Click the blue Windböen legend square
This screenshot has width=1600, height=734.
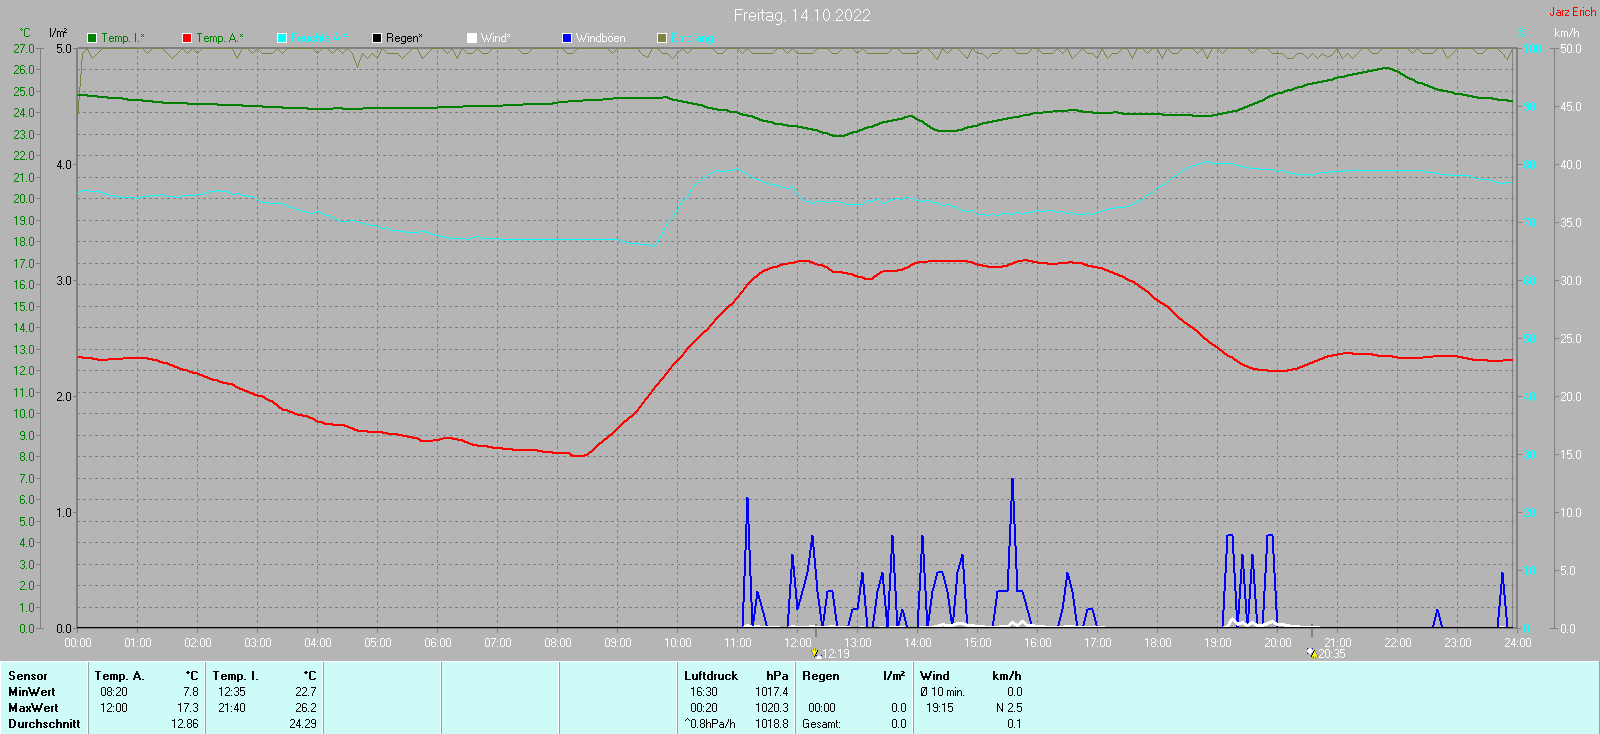[567, 38]
